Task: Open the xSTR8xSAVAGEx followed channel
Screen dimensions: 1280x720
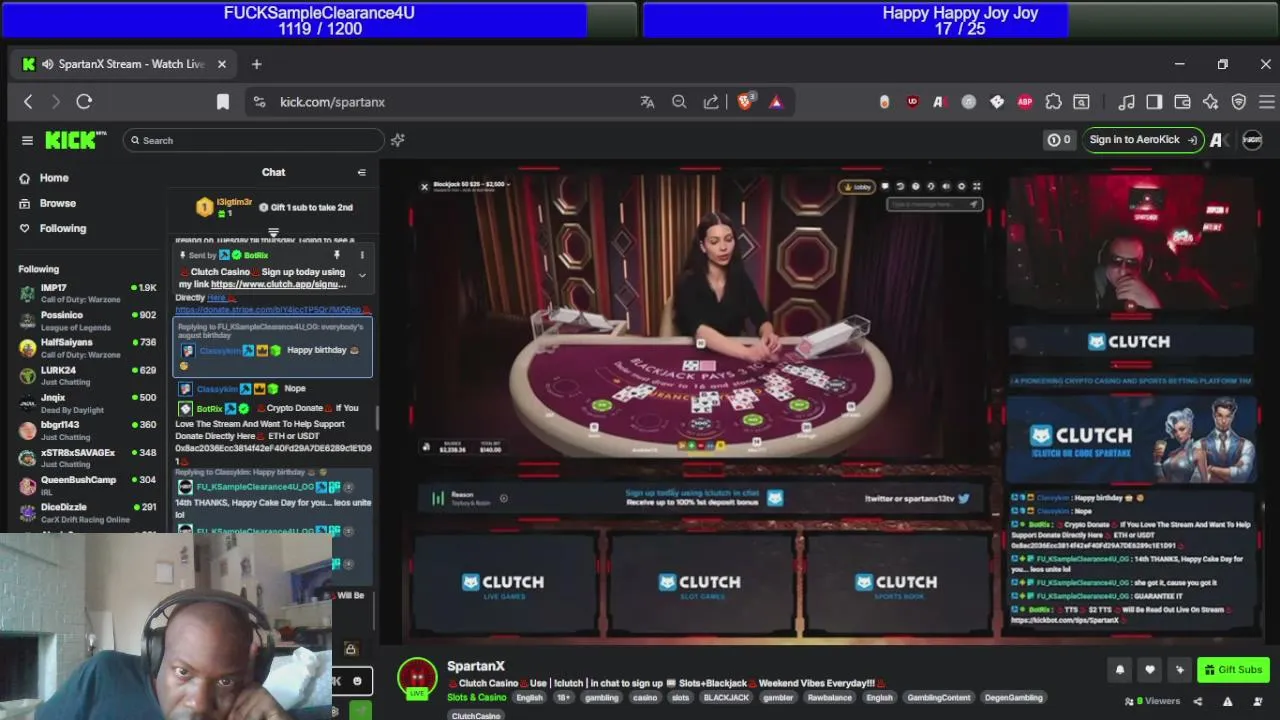Action: pos(88,457)
